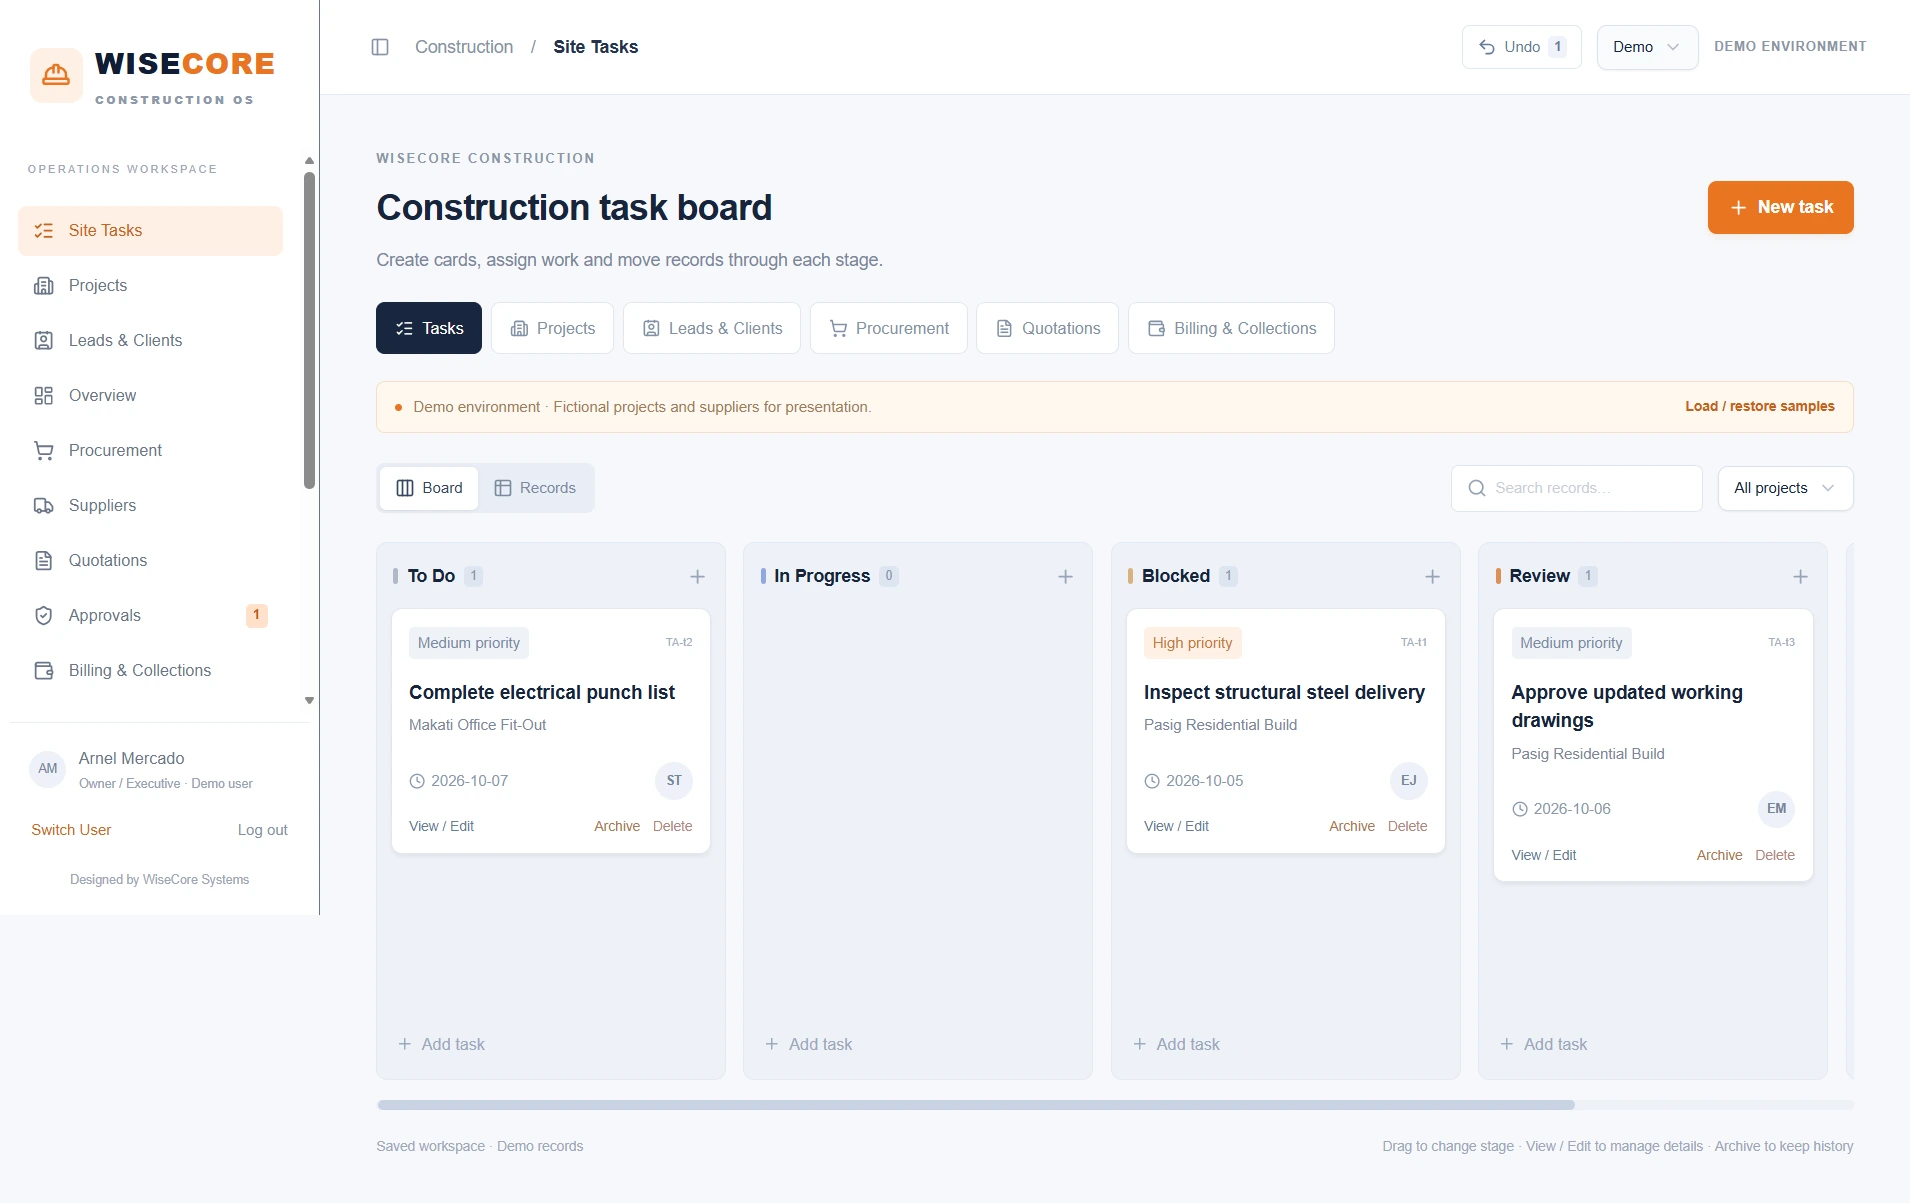1910x1203 pixels.
Task: Click Add task in To Do column
Action: [x=441, y=1044]
